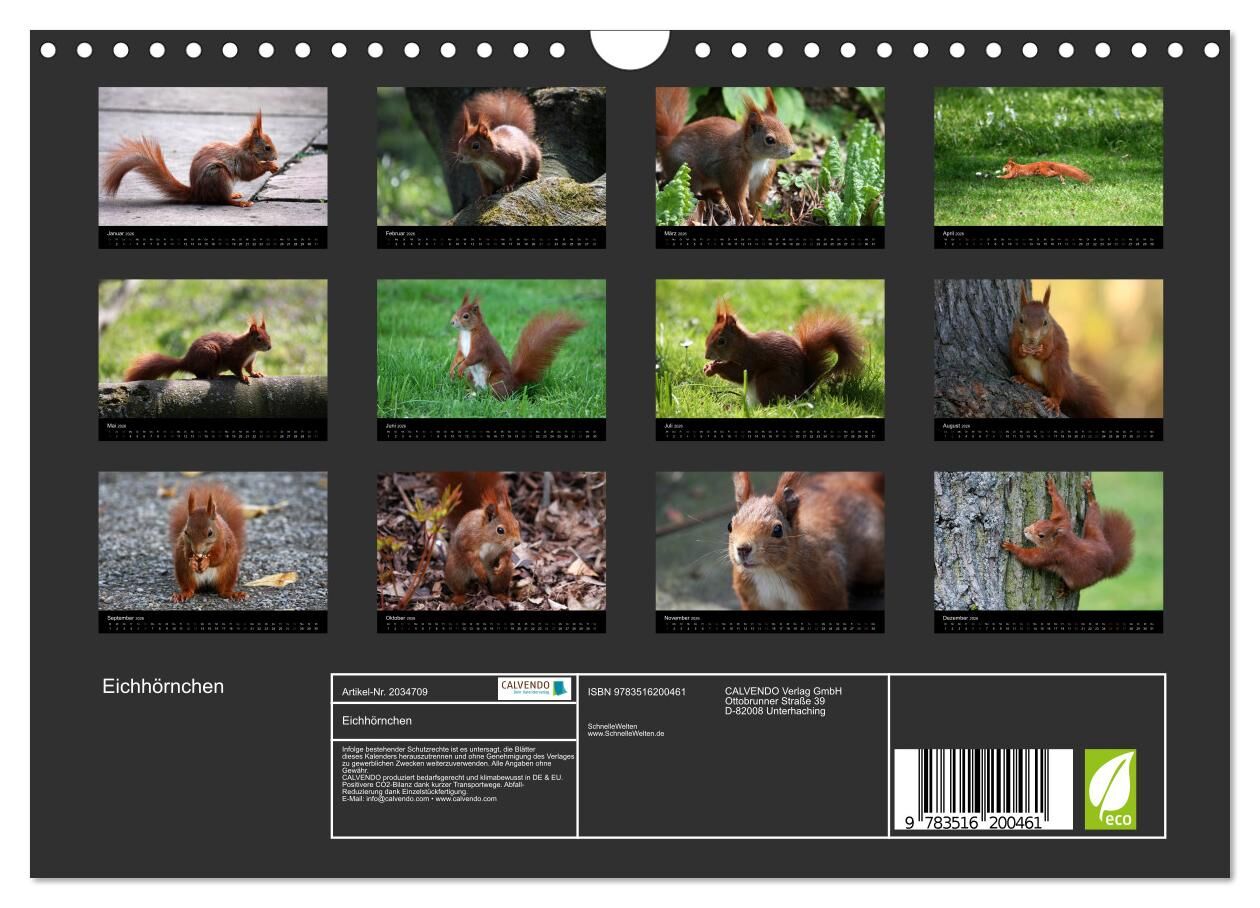The height and width of the screenshot is (908, 1260).
Task: Select the August squirrel on tree bark
Action: [1048, 348]
